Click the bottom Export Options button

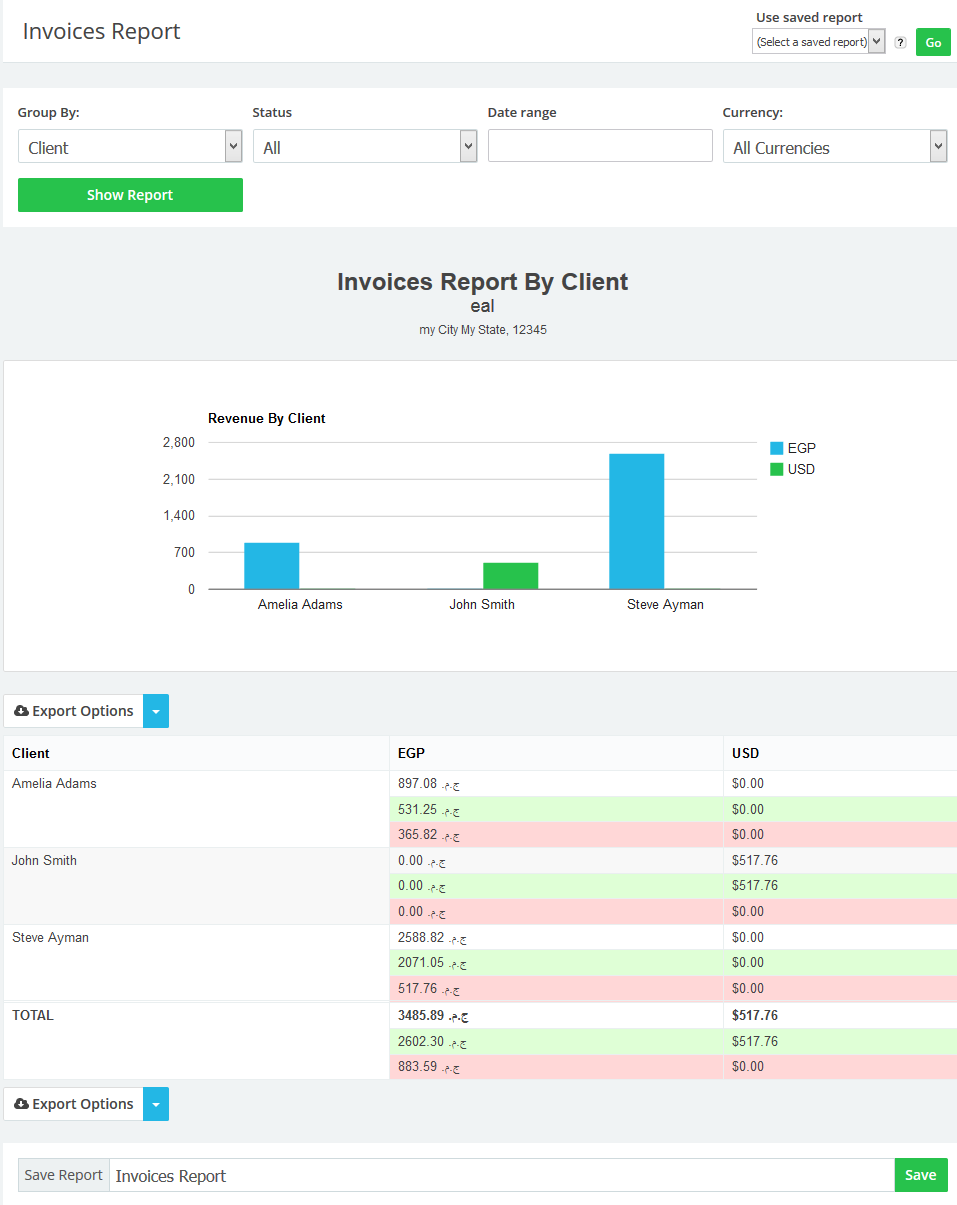coord(74,1104)
